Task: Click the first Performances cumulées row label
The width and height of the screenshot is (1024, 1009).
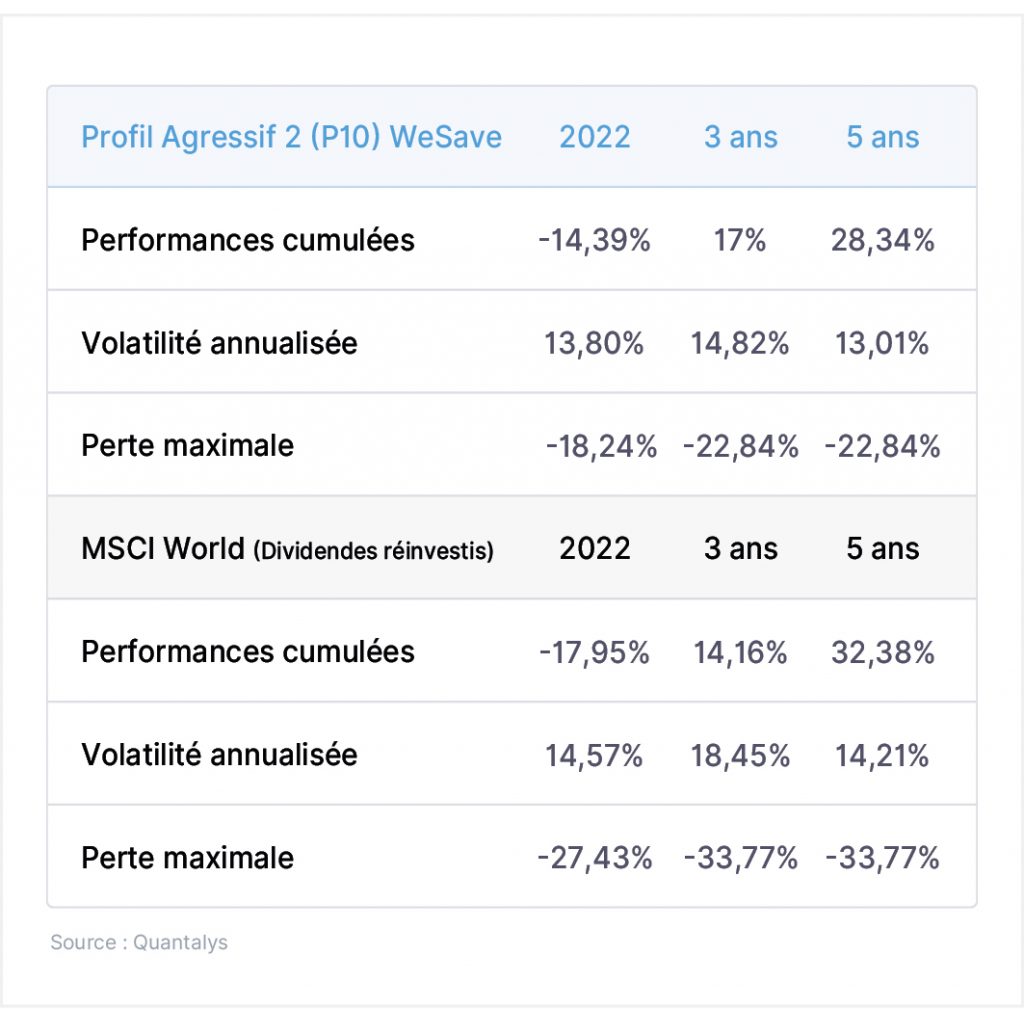Action: tap(248, 240)
